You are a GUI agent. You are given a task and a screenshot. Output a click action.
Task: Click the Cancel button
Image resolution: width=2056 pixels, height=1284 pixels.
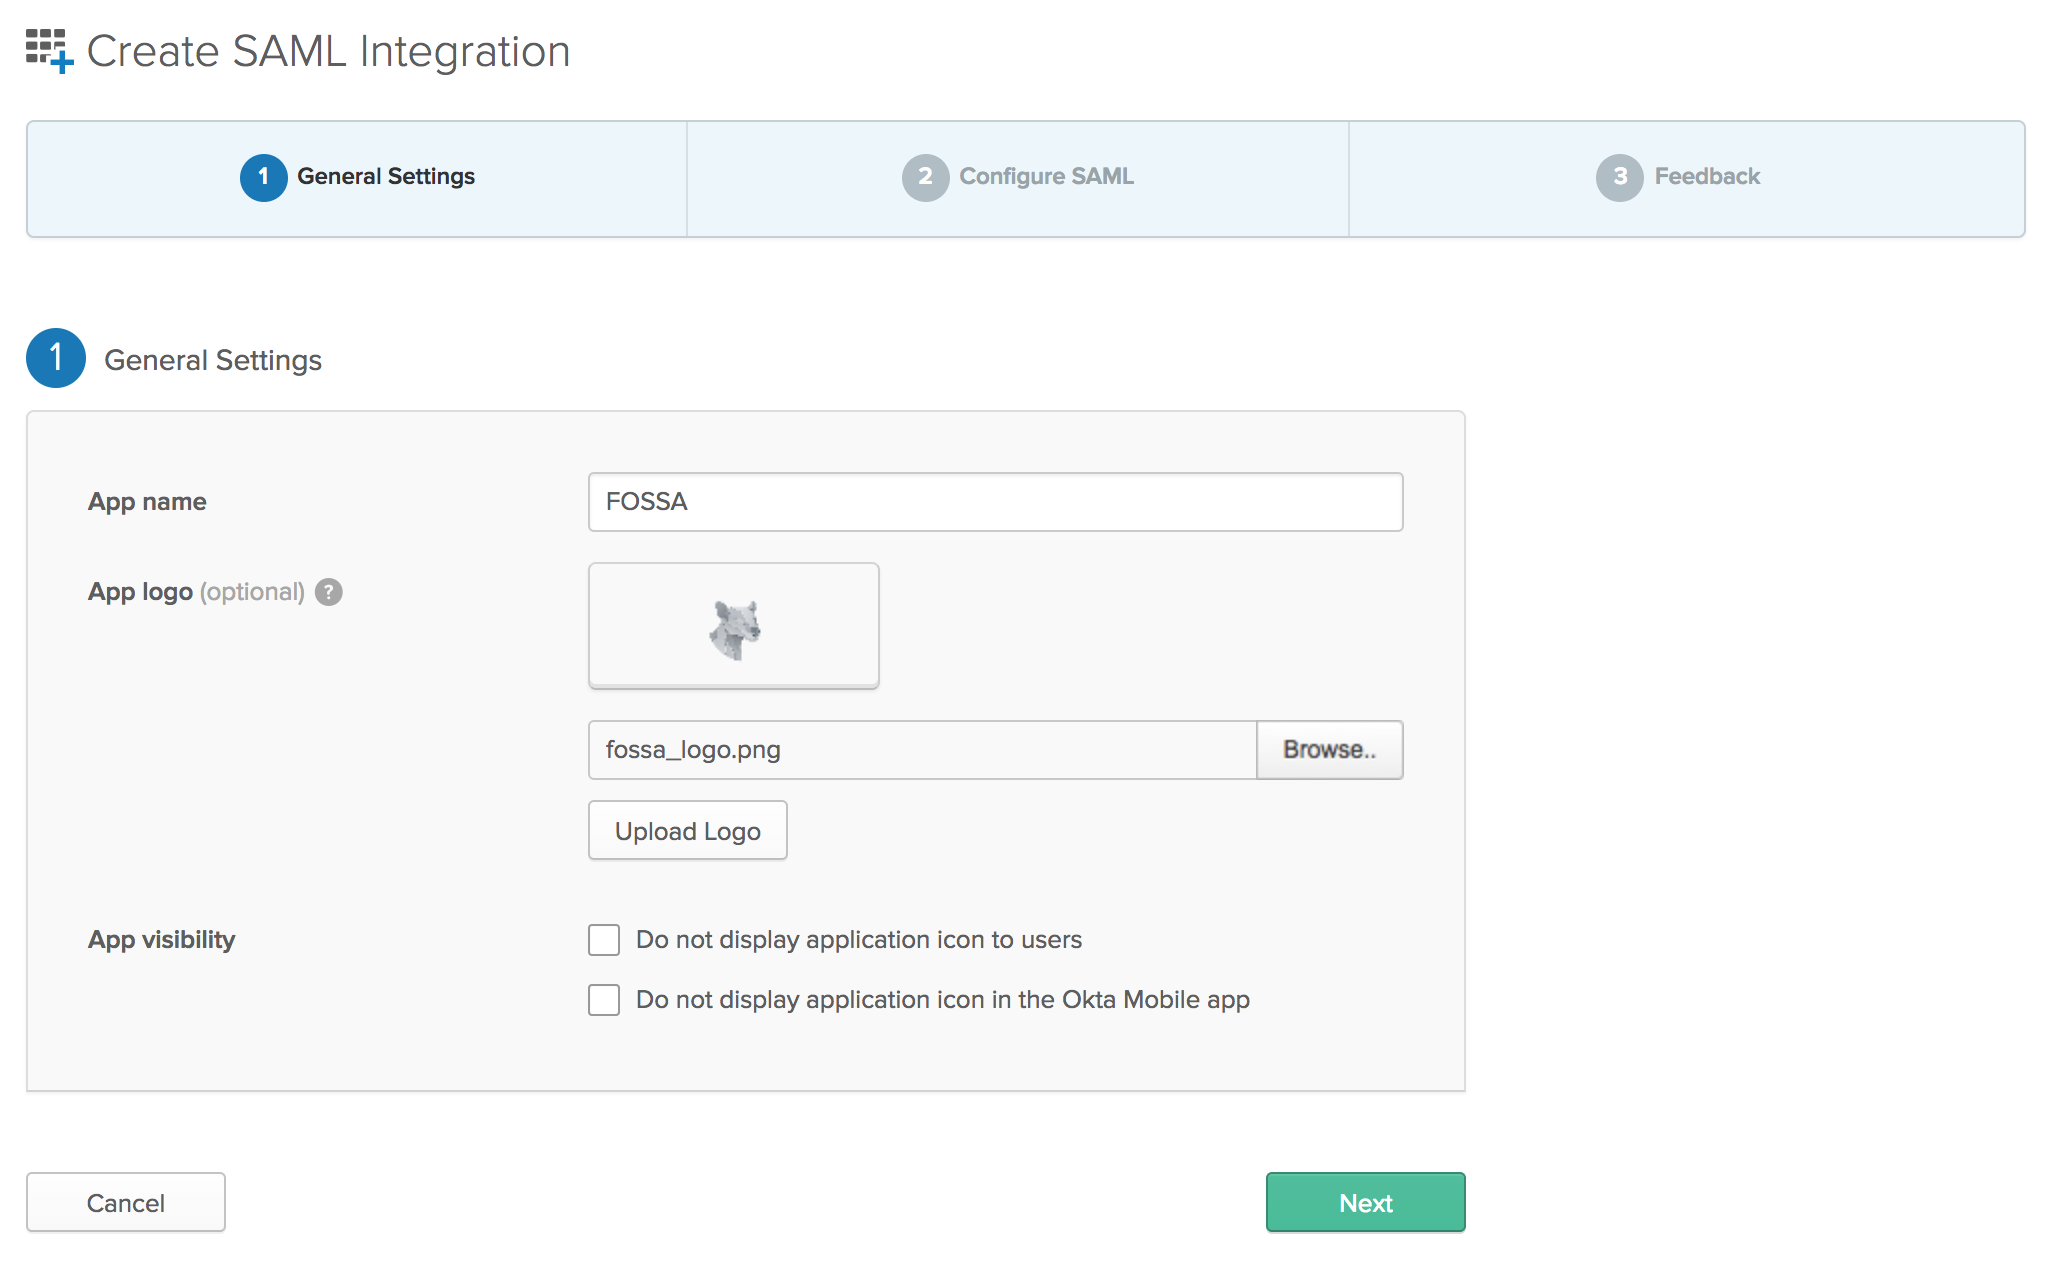pos(126,1202)
